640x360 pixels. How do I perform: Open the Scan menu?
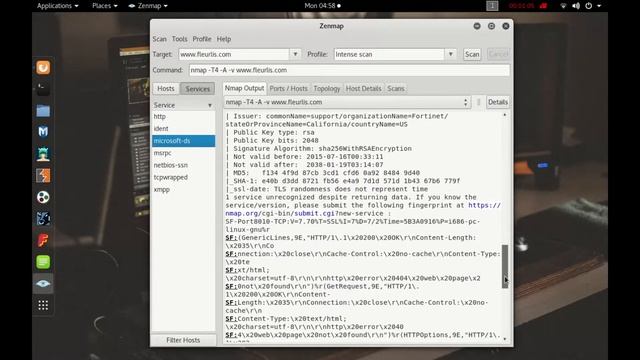160,39
